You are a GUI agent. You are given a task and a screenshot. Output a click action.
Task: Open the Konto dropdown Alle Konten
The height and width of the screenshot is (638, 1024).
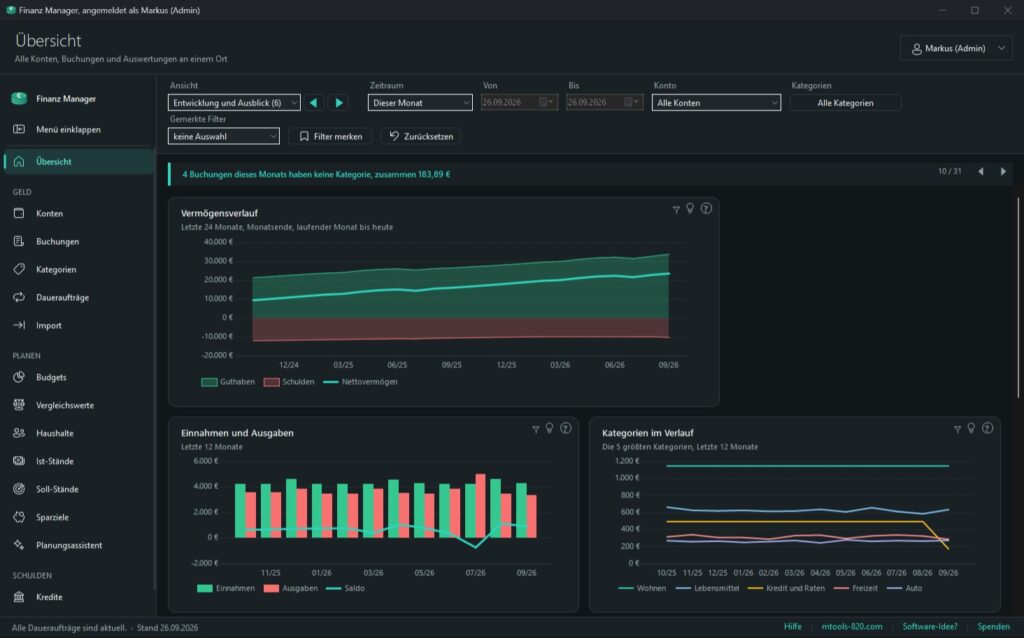click(x=716, y=103)
